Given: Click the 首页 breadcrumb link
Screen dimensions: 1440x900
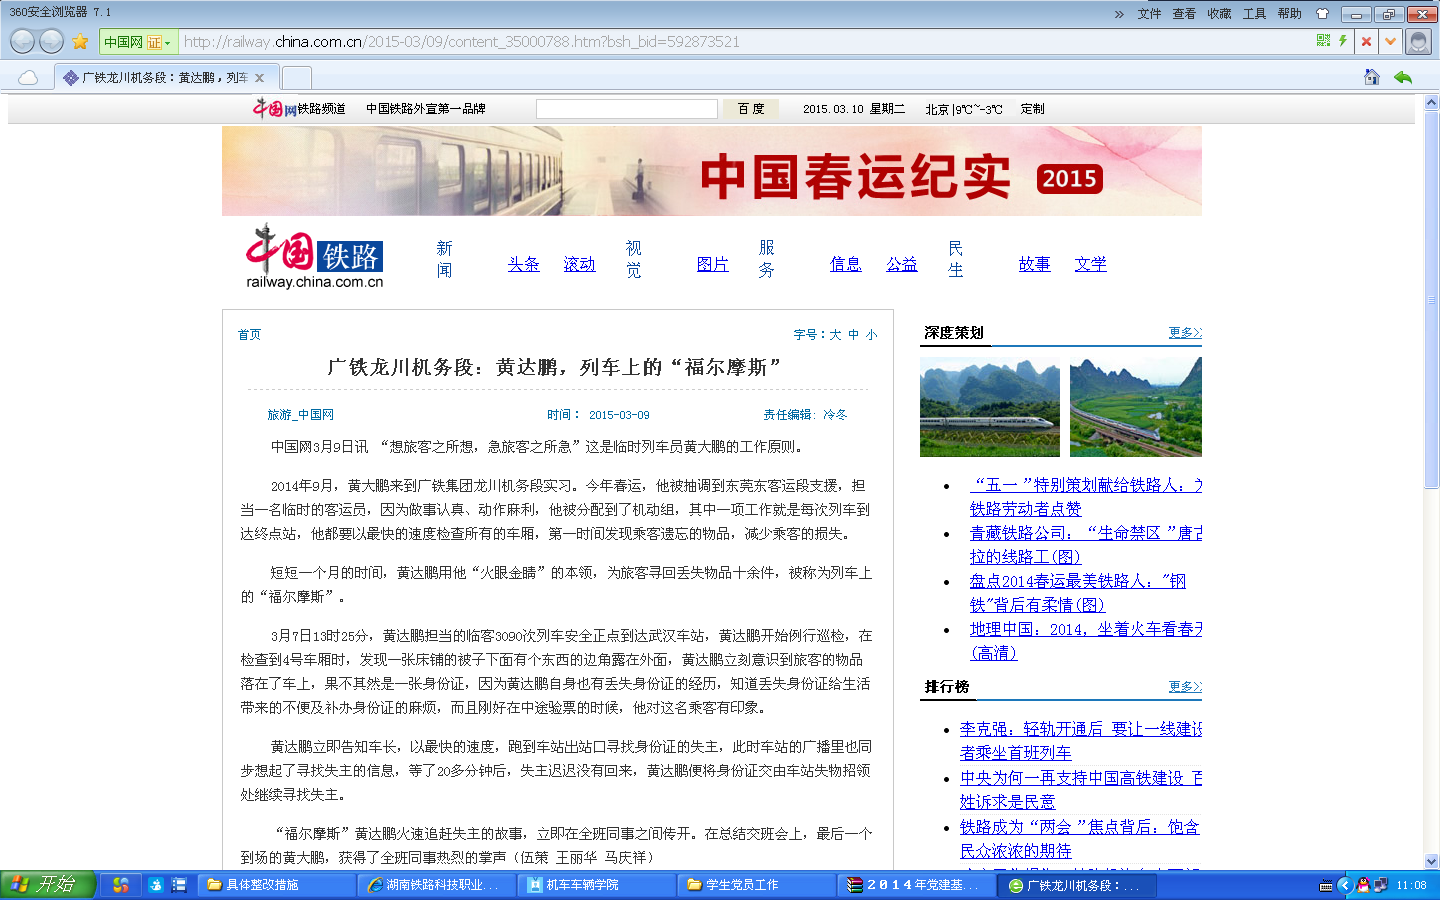Looking at the screenshot, I should coord(249,335).
